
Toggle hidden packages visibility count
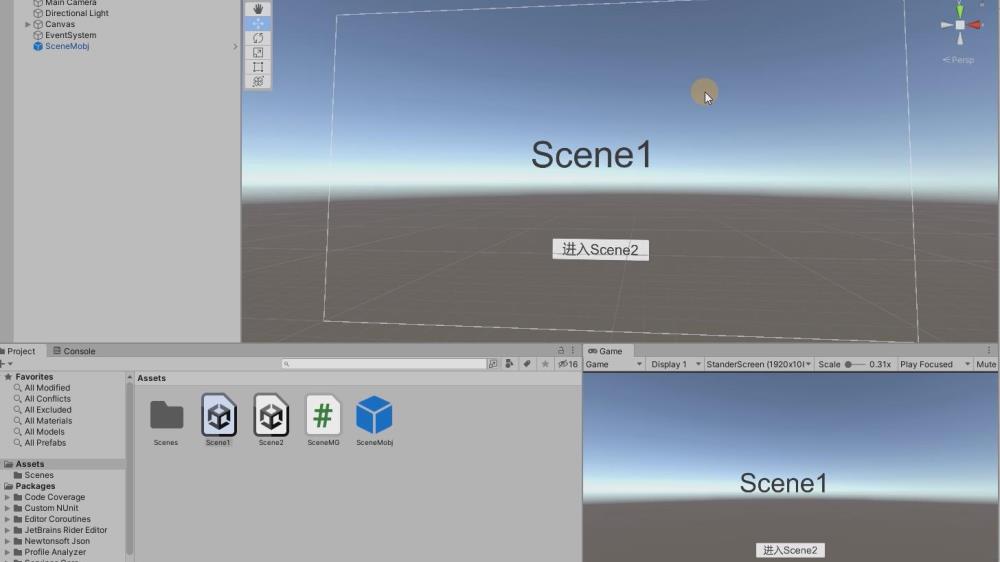(567, 365)
